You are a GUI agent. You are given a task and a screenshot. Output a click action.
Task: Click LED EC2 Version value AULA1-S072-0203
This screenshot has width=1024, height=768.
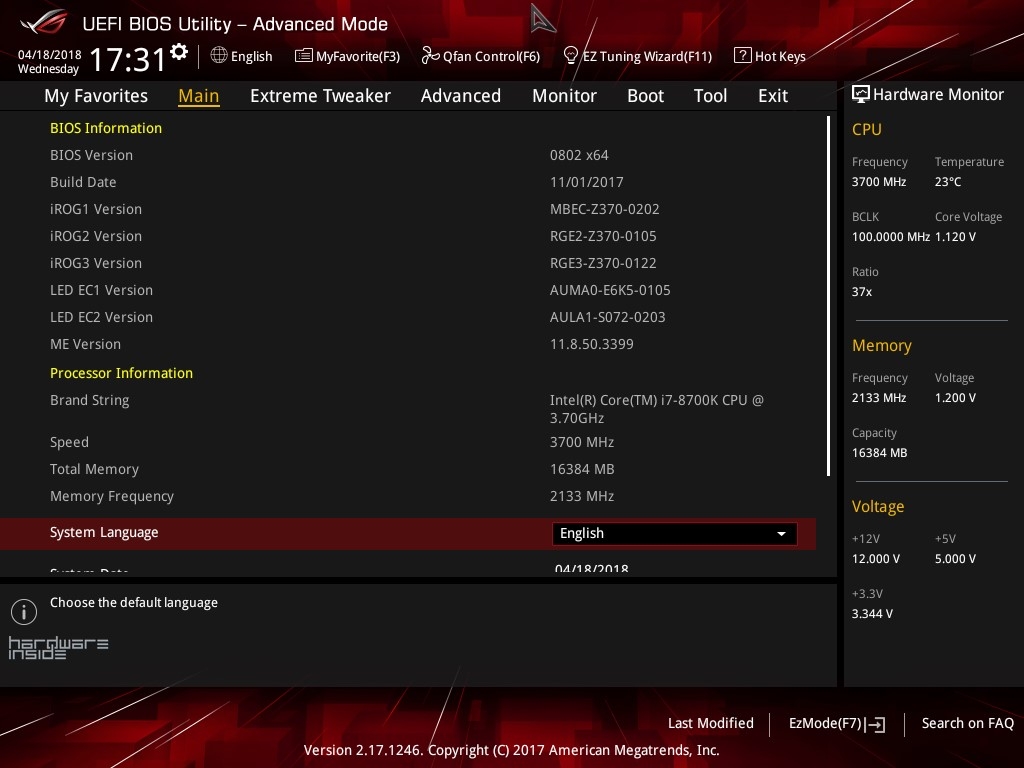point(607,317)
